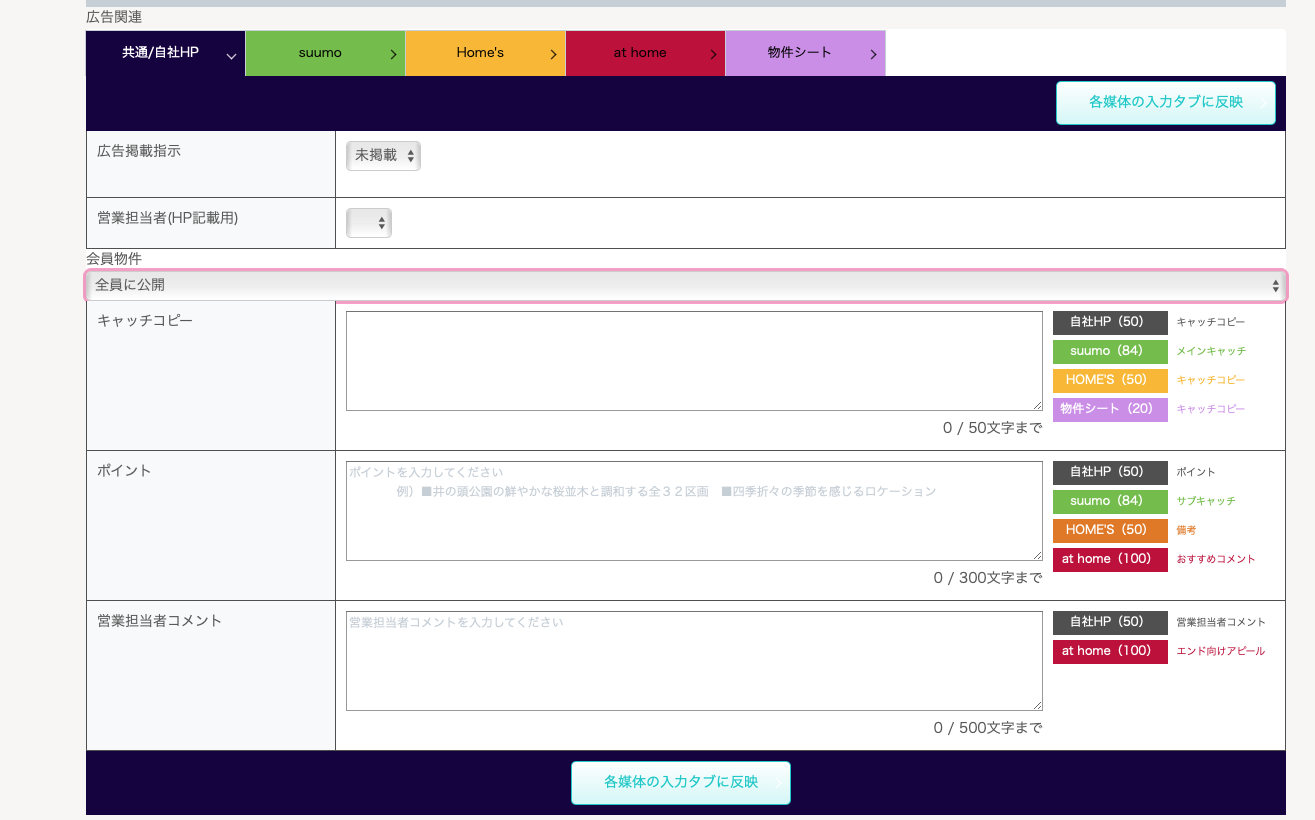Click the gray 自社HP (50) badge beside 営業担当者コメント
Screen dimensions: 1315x820
click(1109, 622)
